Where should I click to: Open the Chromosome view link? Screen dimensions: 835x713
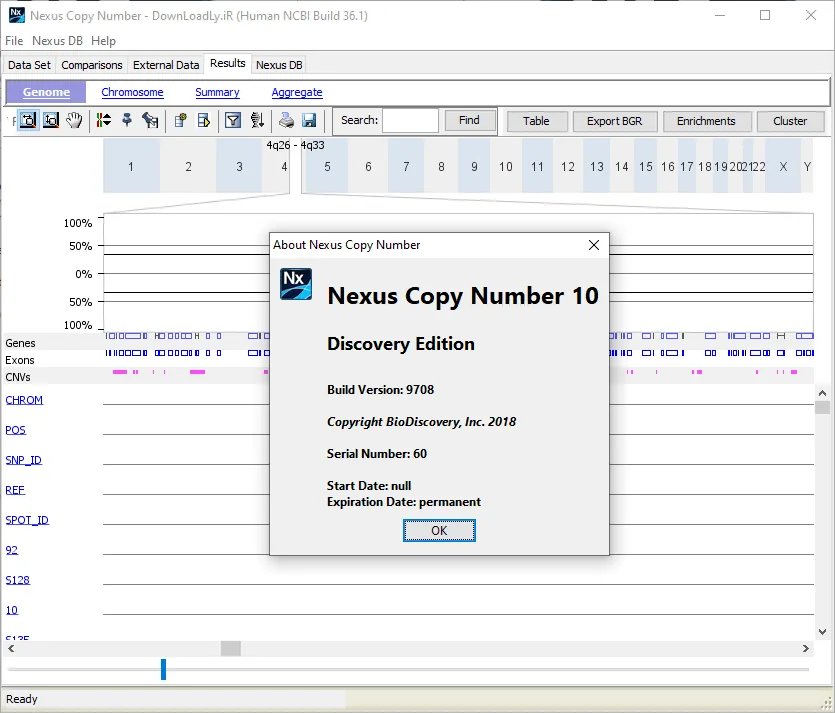[132, 92]
